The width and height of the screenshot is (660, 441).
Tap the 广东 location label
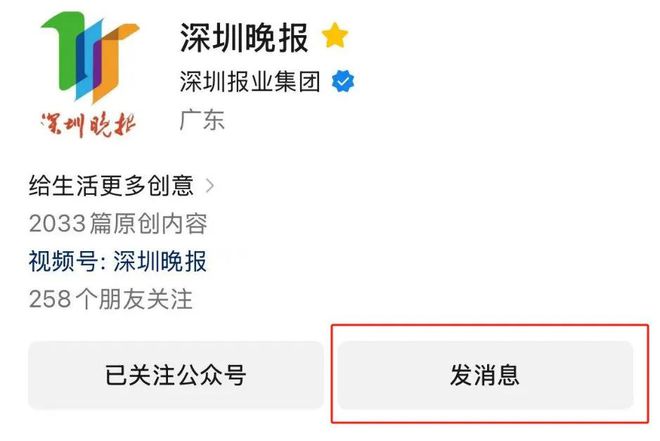(202, 120)
